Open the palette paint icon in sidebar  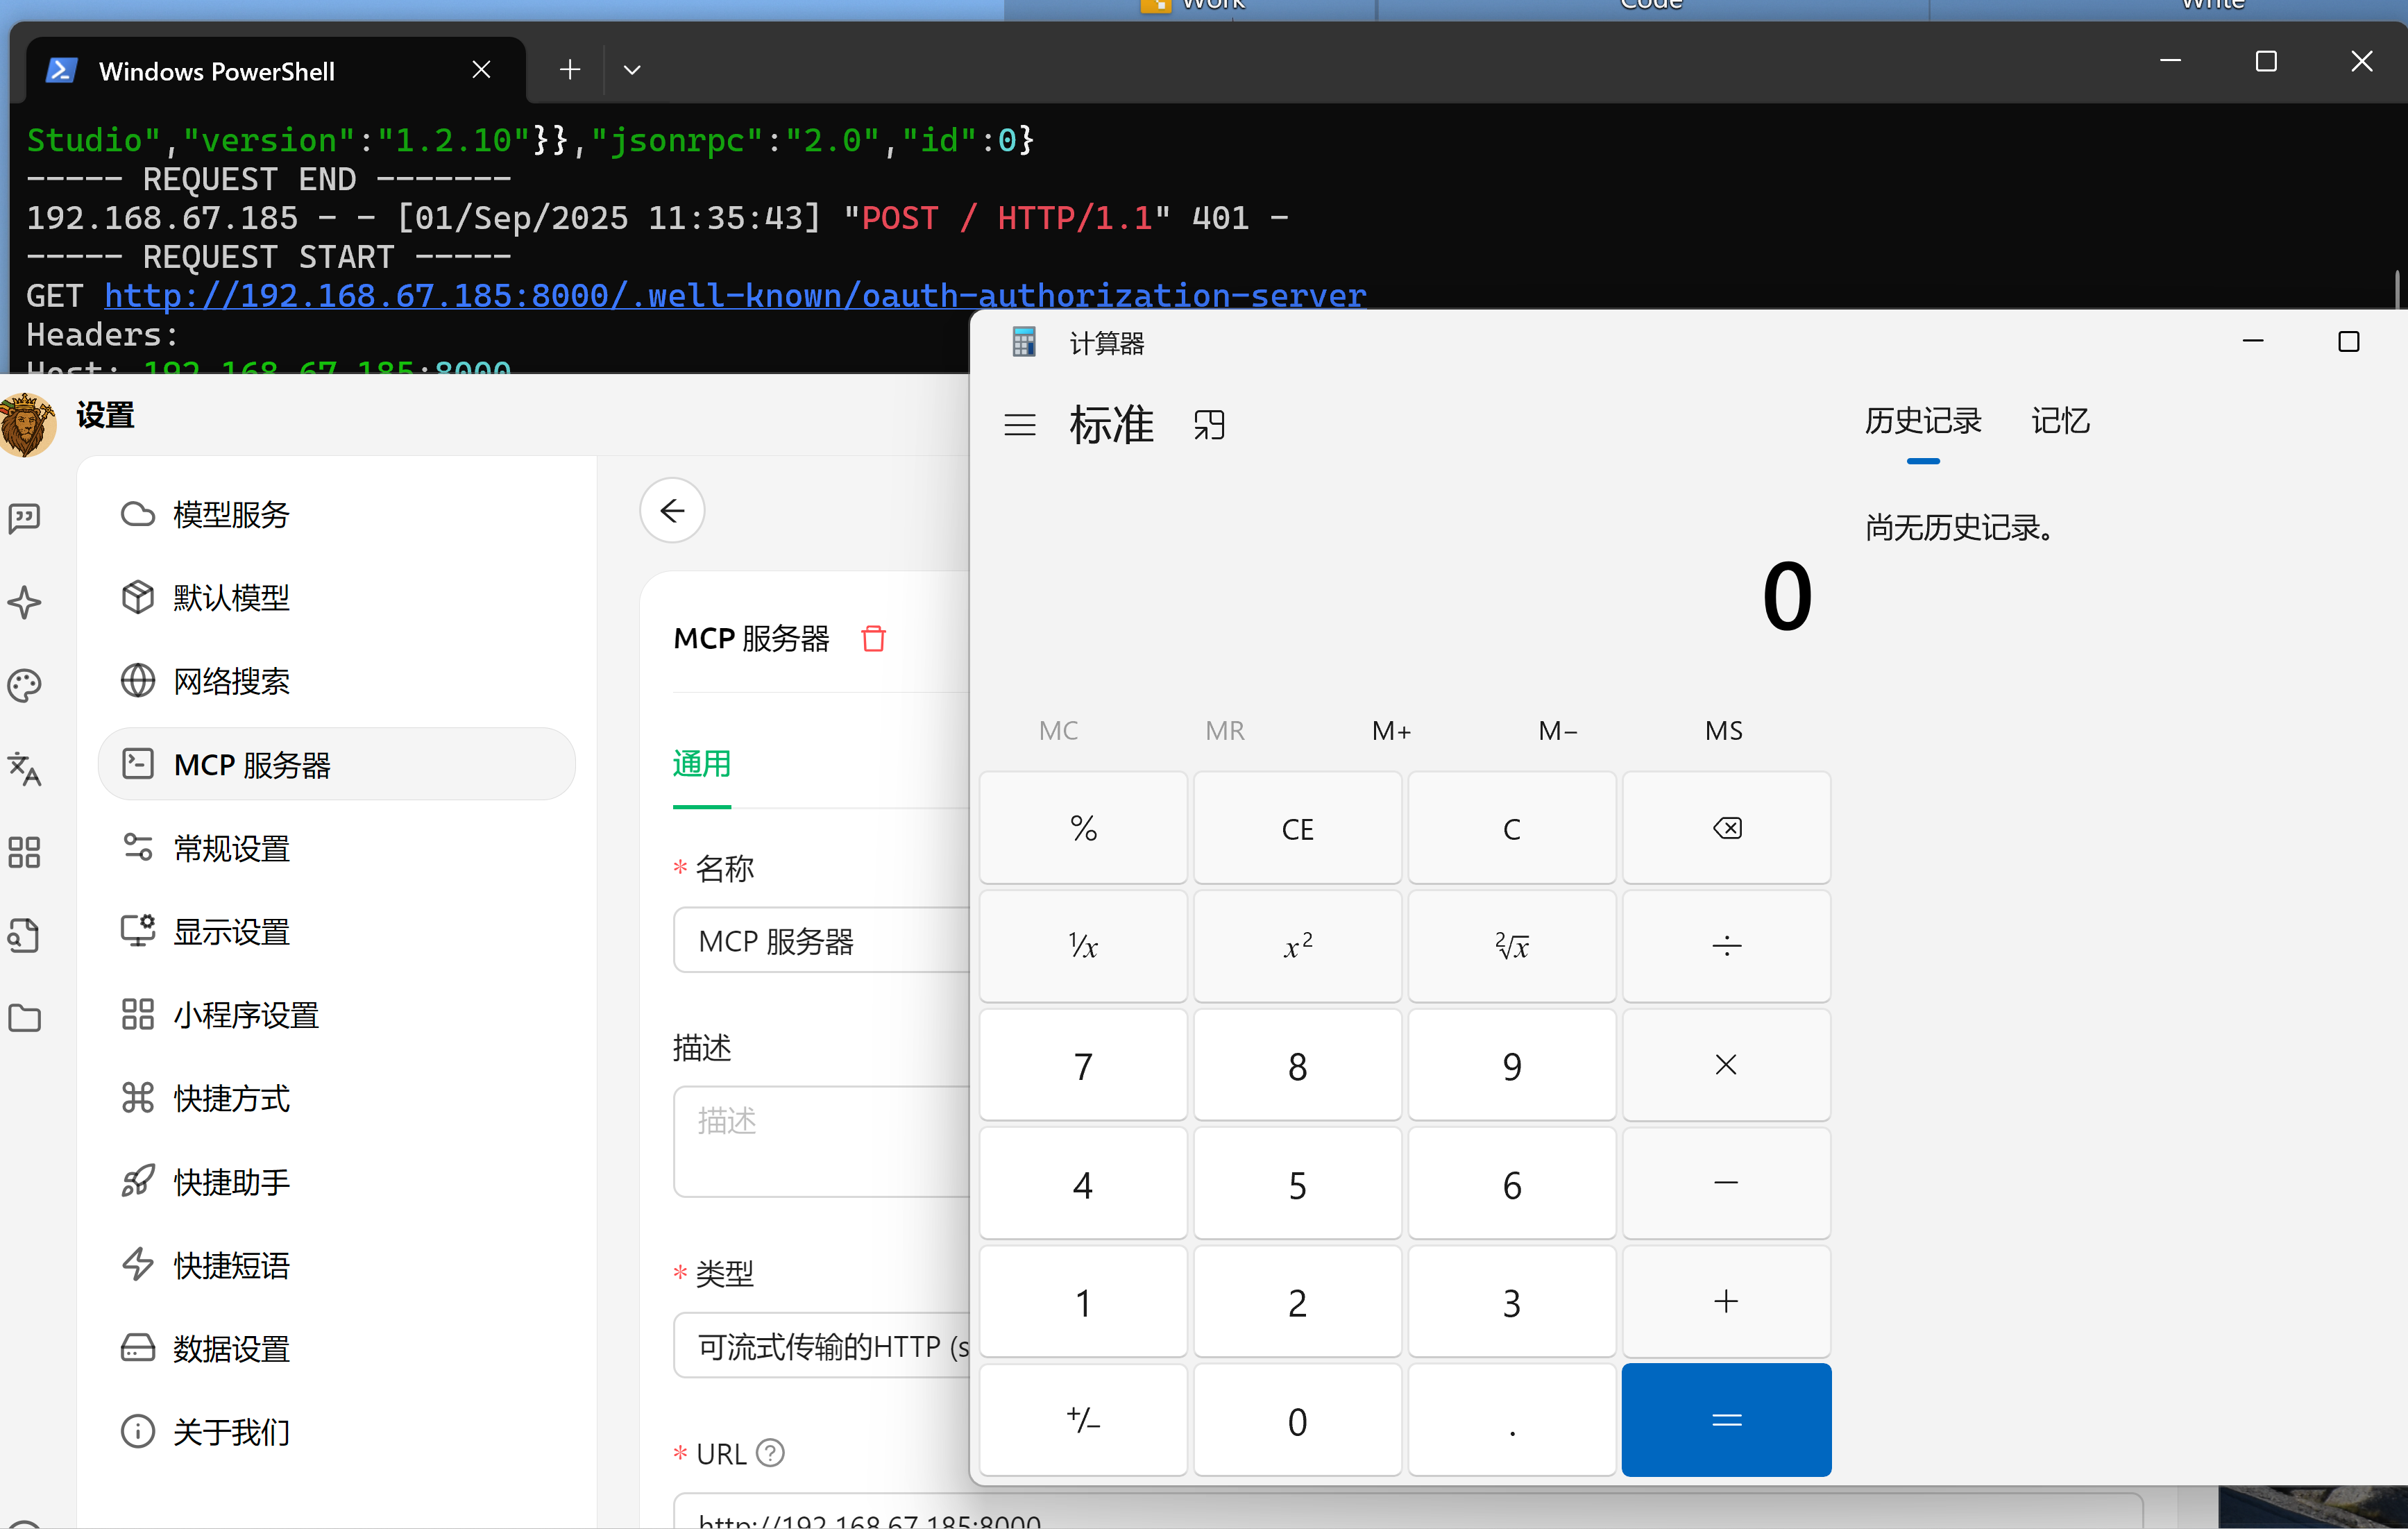click(25, 685)
